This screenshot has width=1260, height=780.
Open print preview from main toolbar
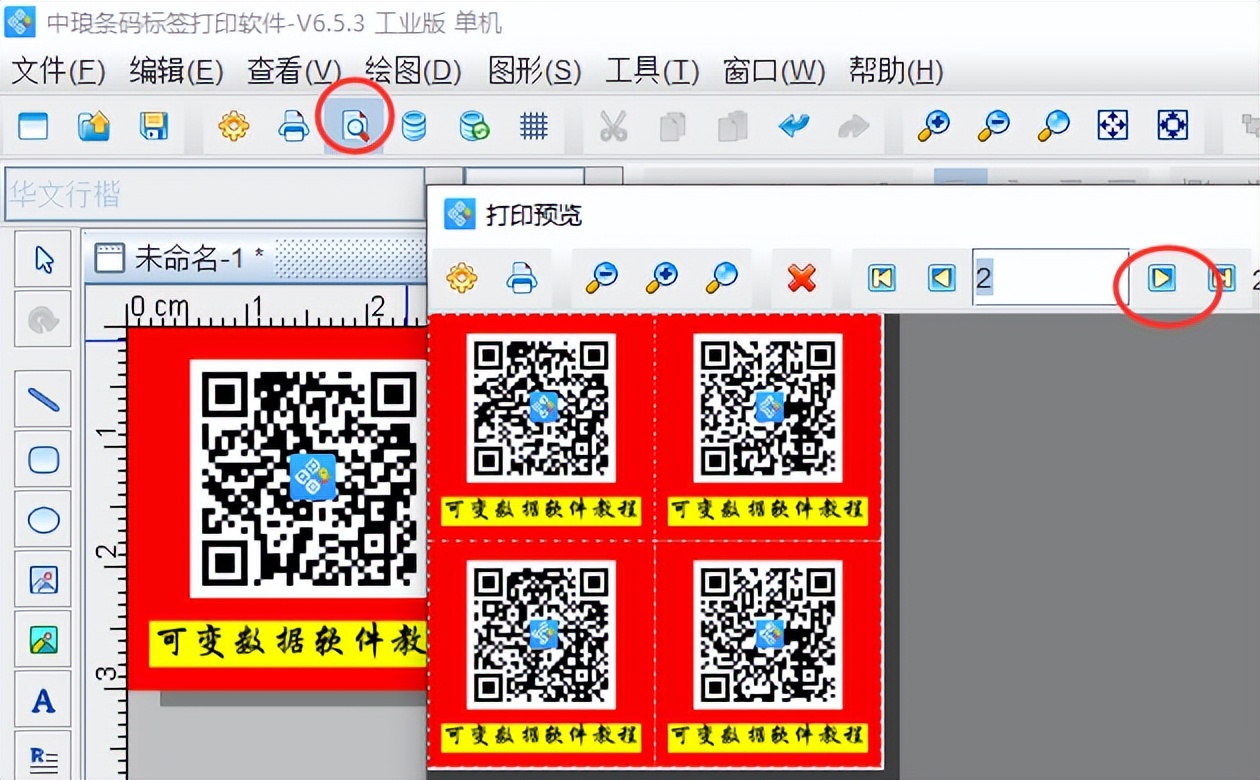click(354, 126)
